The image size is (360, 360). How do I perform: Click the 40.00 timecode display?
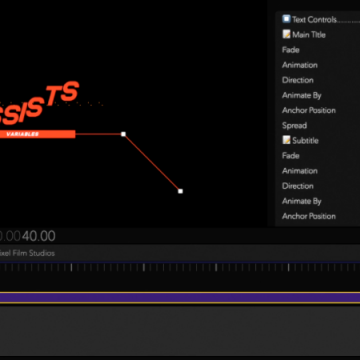[39, 236]
